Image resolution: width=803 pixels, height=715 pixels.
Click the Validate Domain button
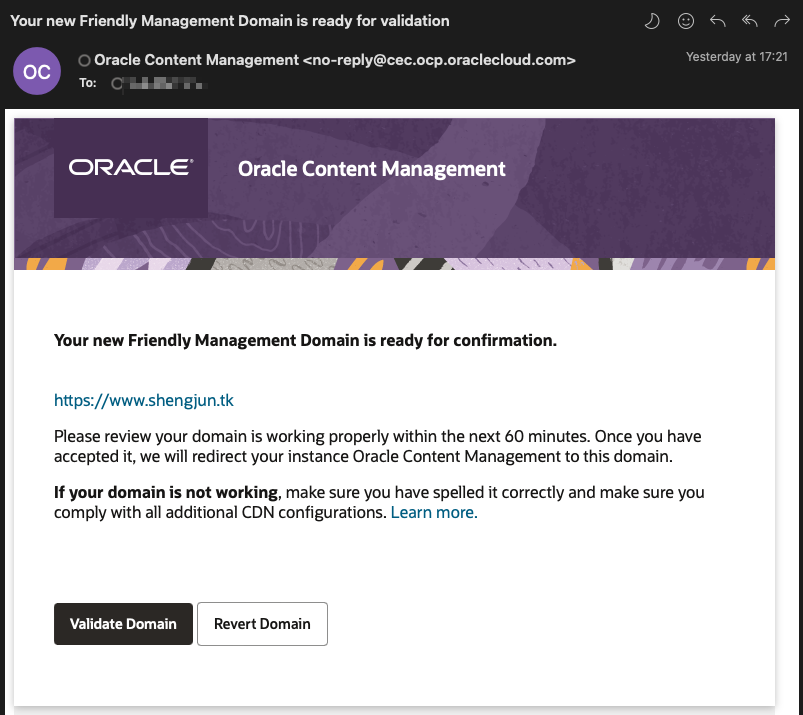pos(123,624)
